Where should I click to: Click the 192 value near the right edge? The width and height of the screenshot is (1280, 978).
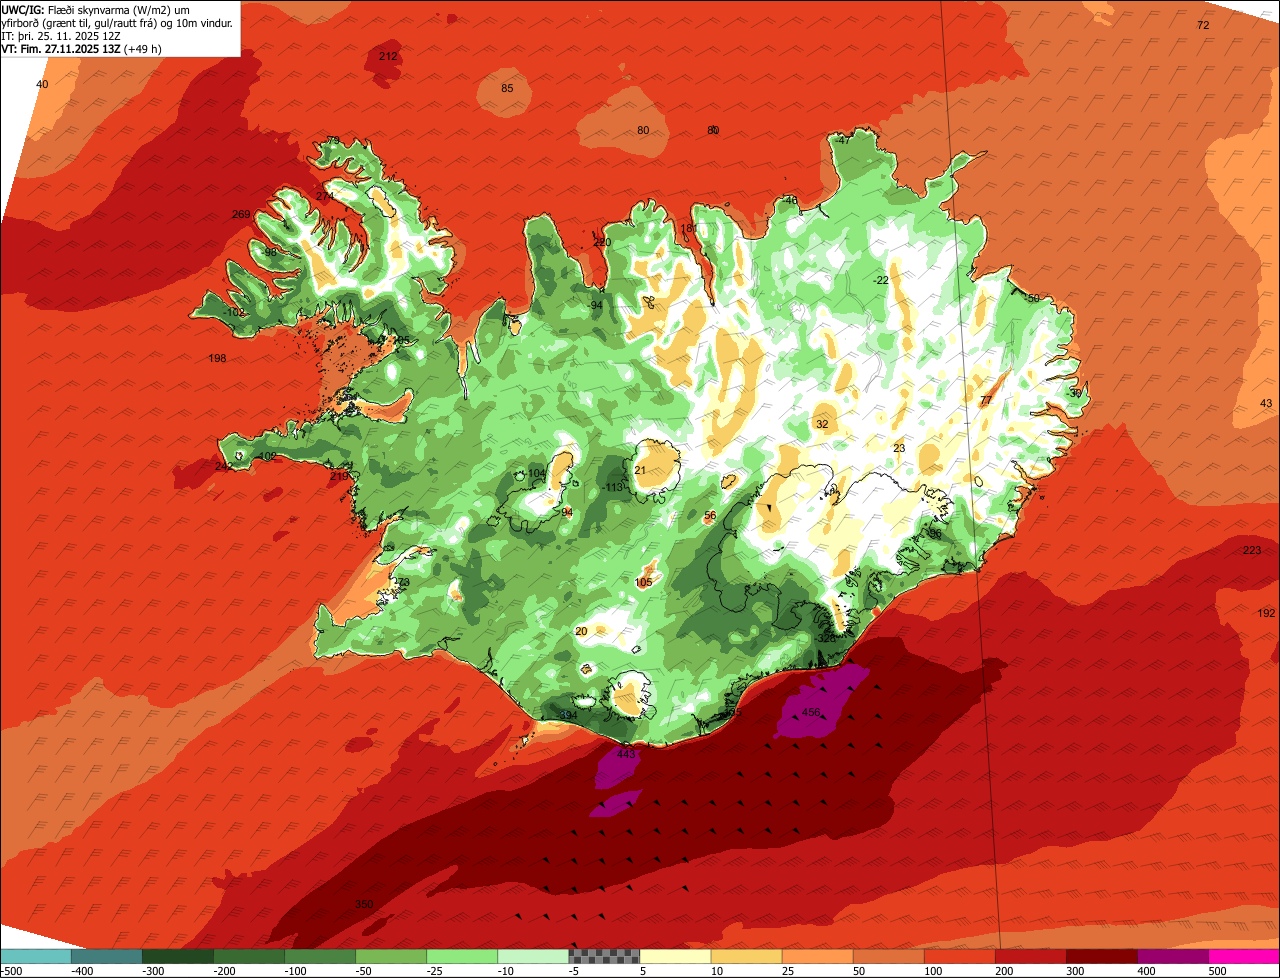pos(1266,613)
